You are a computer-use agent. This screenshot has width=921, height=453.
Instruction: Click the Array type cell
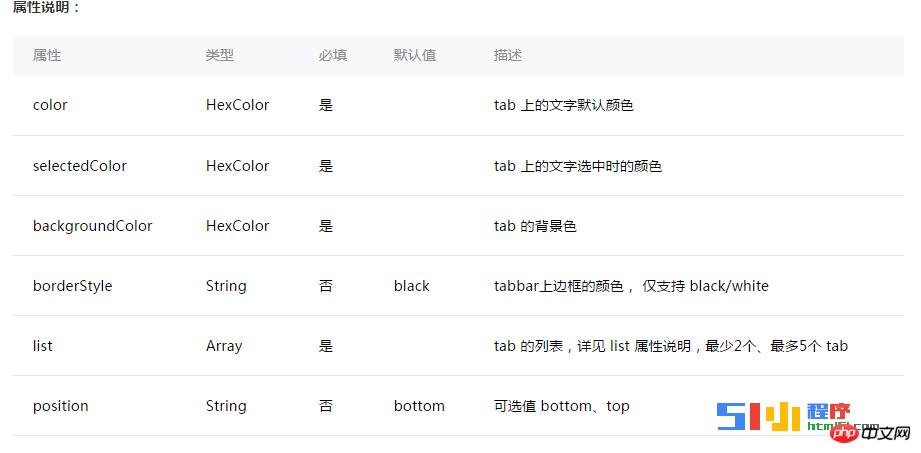224,346
